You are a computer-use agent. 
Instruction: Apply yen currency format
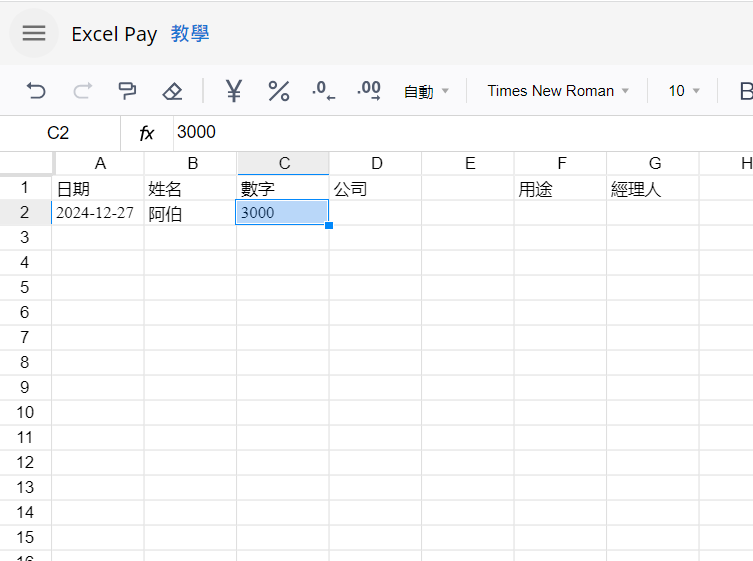tap(234, 91)
